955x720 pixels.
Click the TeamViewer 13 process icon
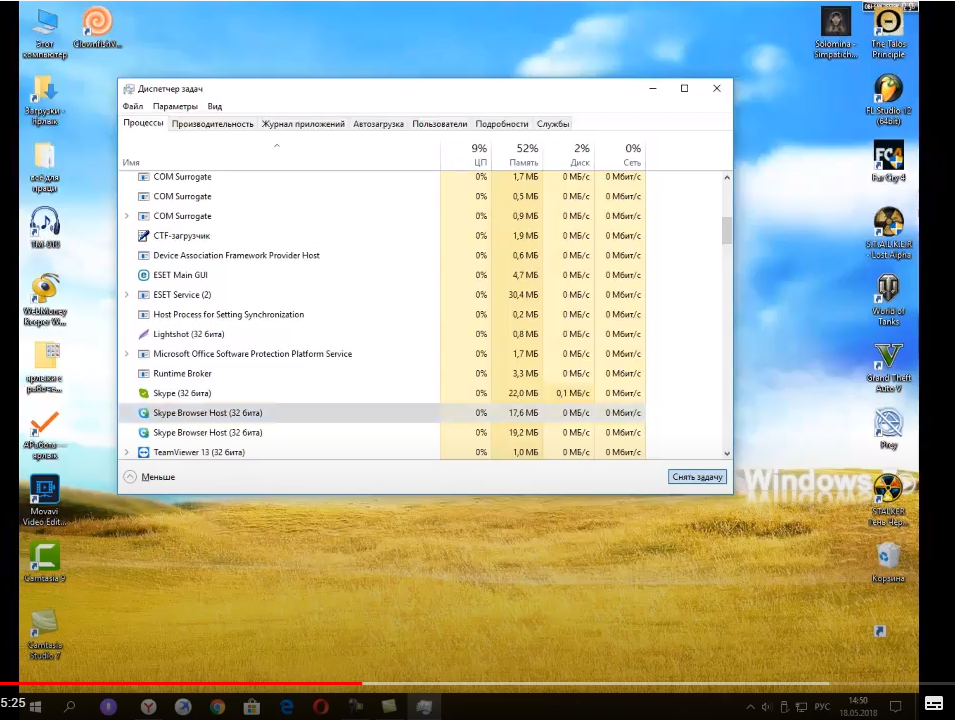pos(144,452)
